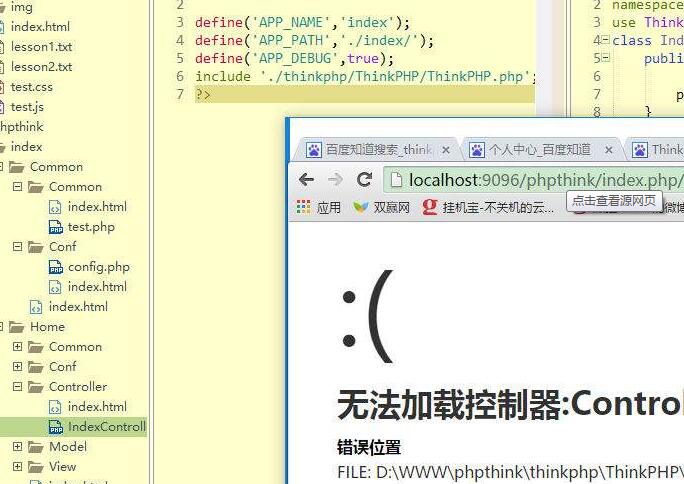
Task: Expand the Model folder
Action: 17,447
